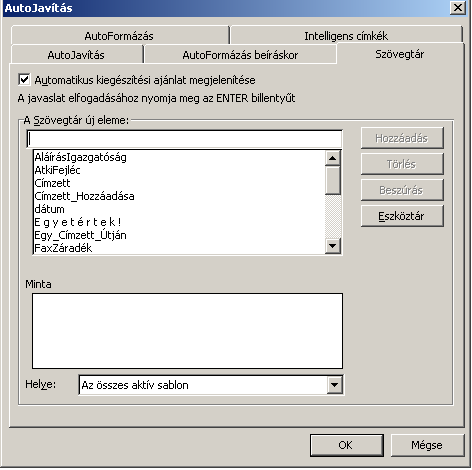Open the Helye dropdown arrow
The height and width of the screenshot is (470, 472).
coord(334,385)
